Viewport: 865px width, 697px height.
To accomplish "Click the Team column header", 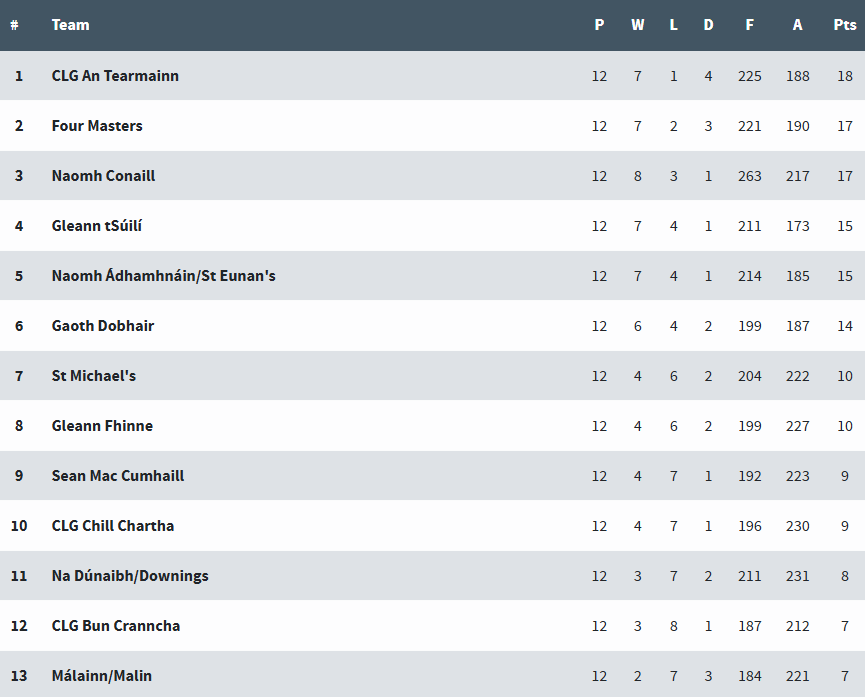I will (70, 25).
